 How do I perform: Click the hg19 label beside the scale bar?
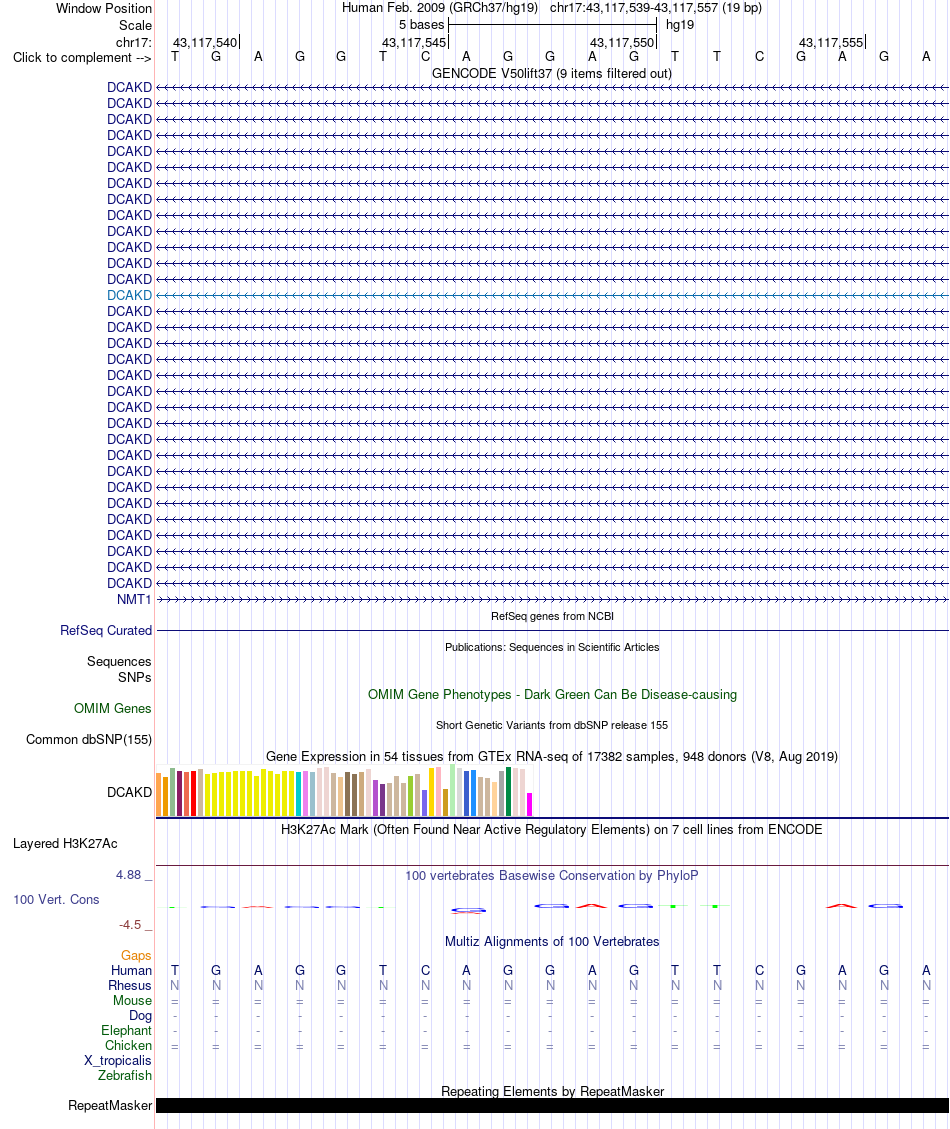pyautogui.click(x=680, y=24)
